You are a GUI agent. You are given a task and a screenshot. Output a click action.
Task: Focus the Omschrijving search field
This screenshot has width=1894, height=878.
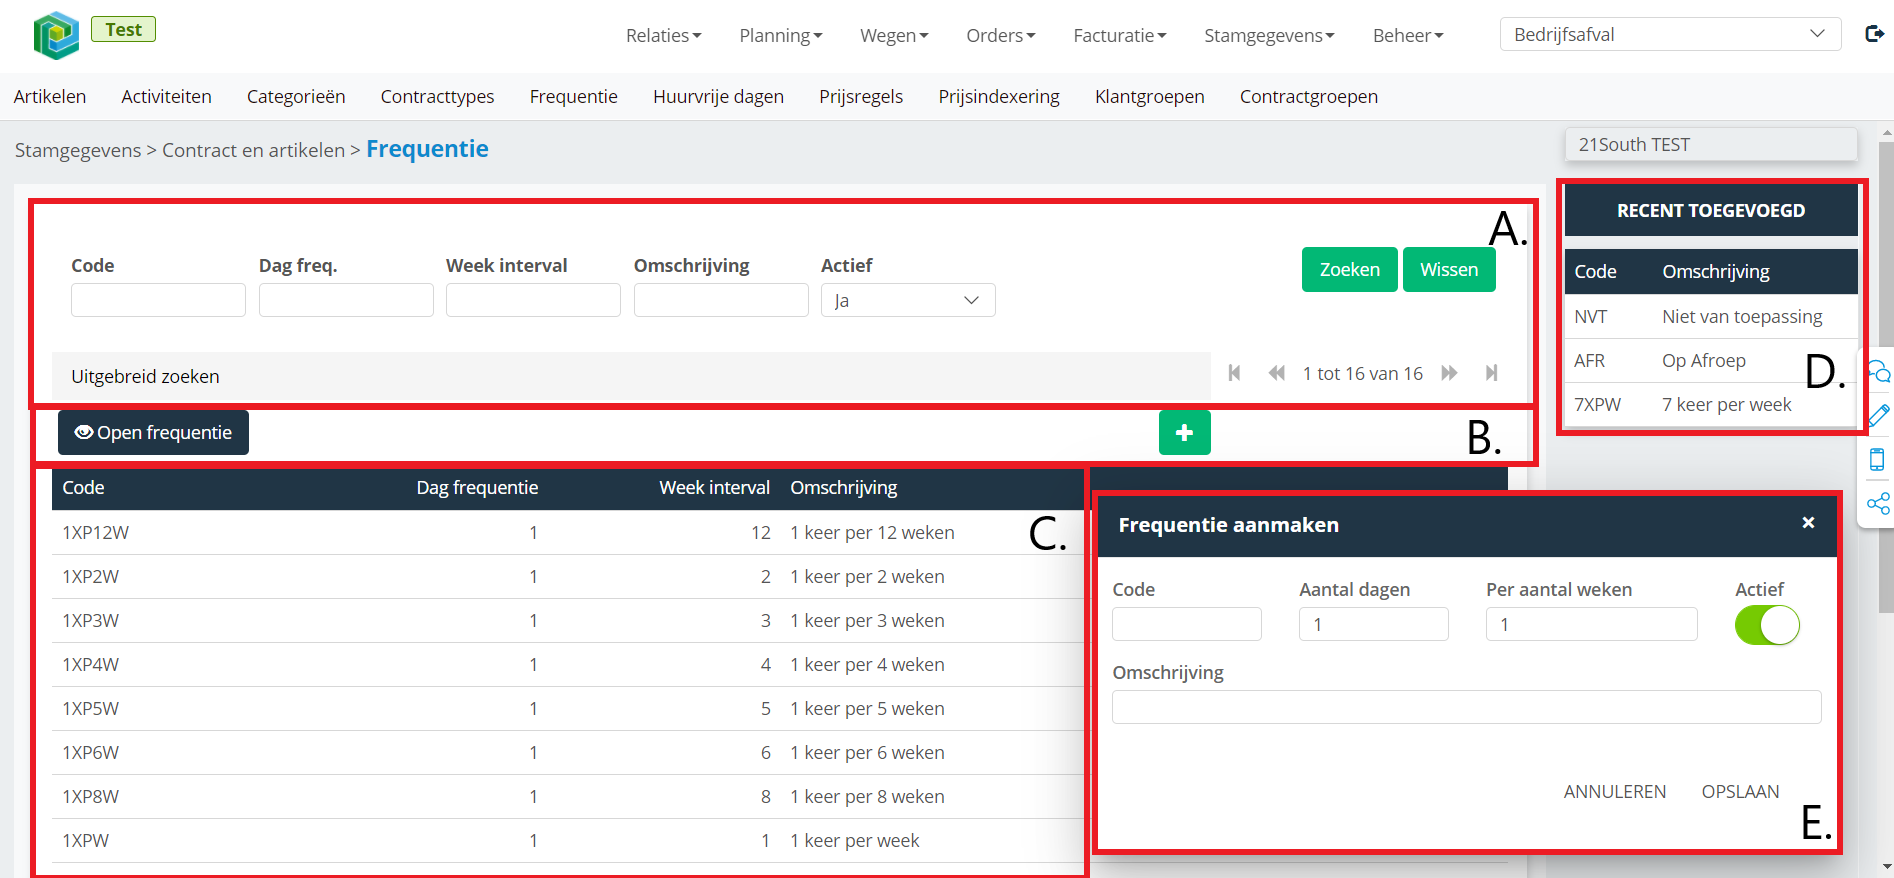pos(721,300)
